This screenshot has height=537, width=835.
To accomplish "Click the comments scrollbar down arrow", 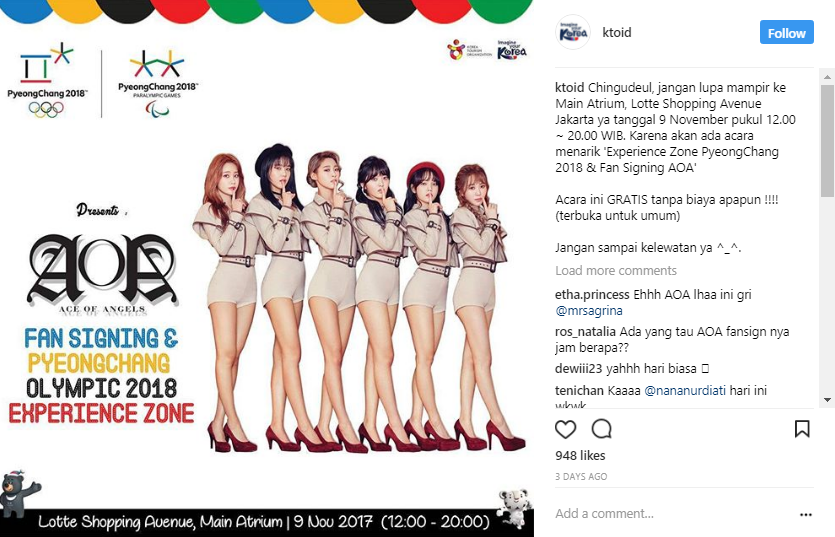I will pos(827,400).
